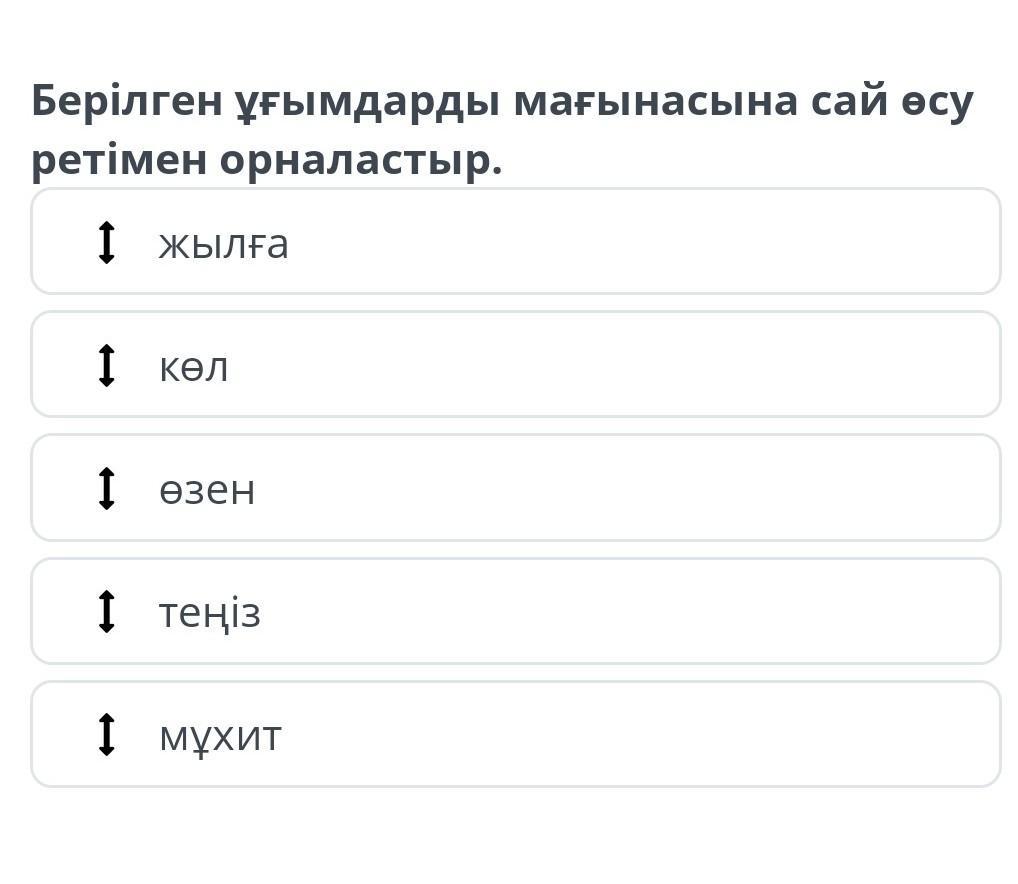This screenshot has width=1018, height=884.
Task: Click the word өзен in the list
Action: coord(207,491)
